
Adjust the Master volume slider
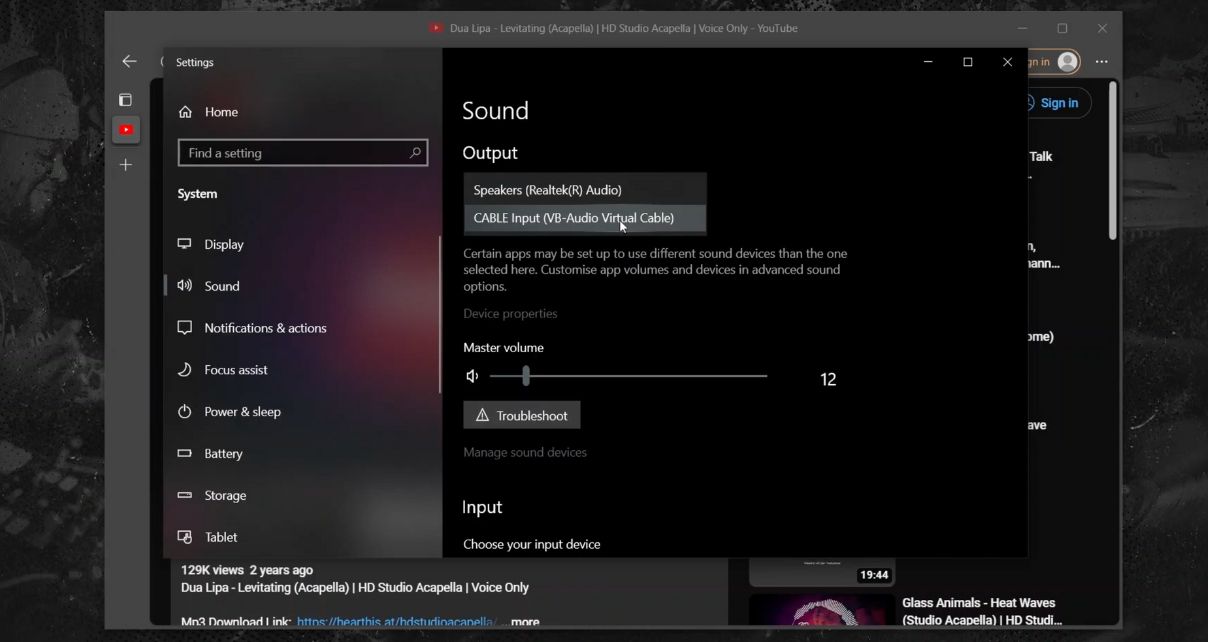pyautogui.click(x=526, y=376)
